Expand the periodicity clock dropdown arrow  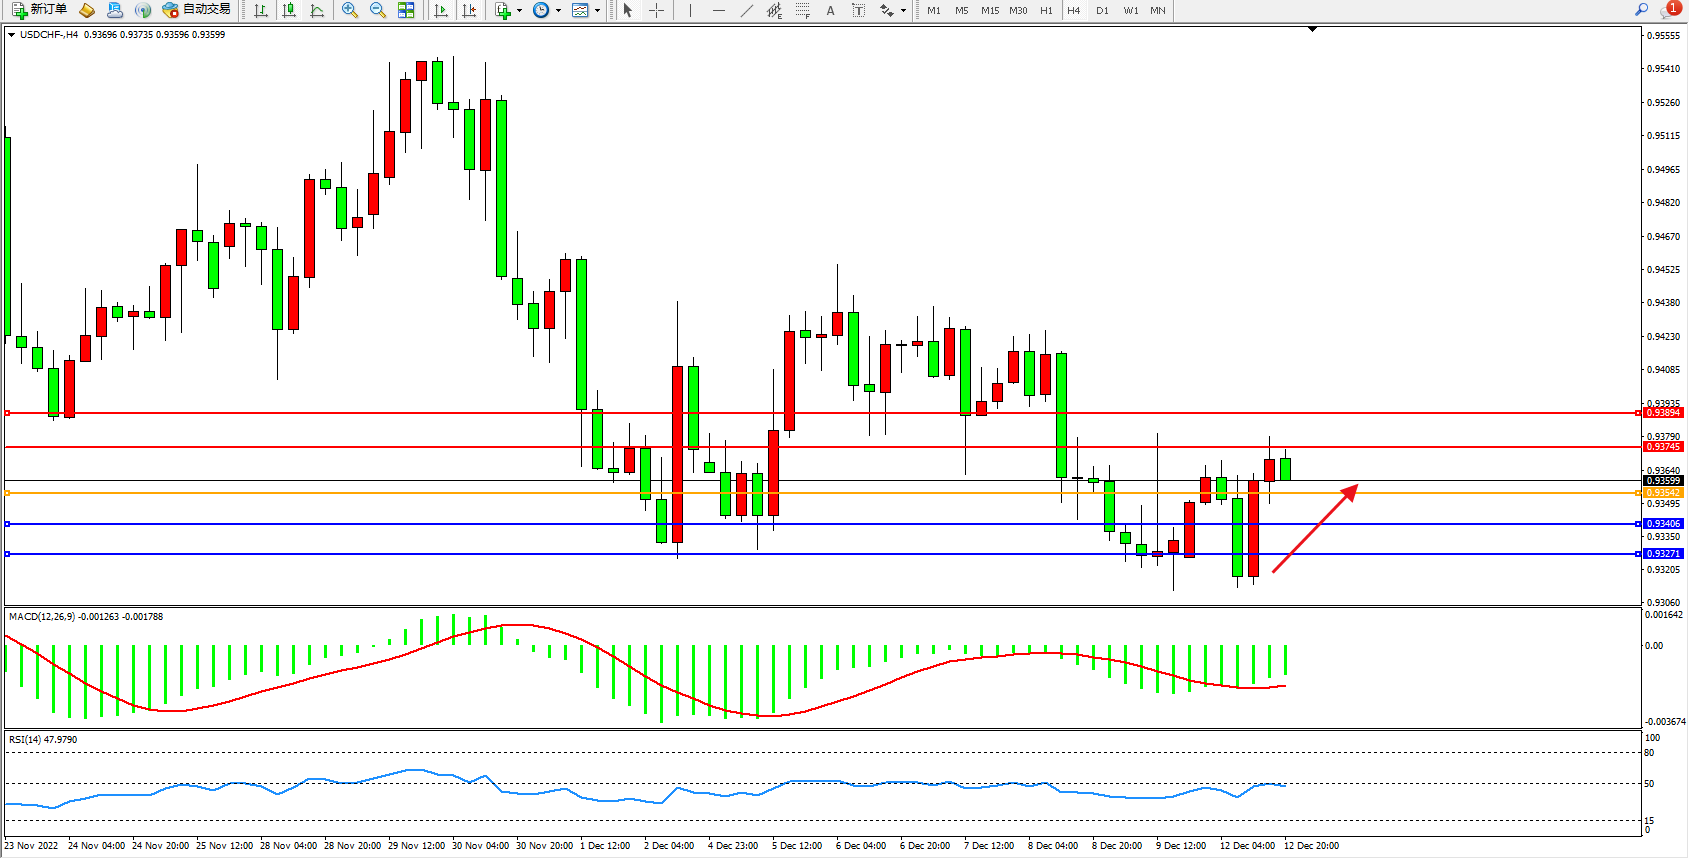(x=558, y=11)
